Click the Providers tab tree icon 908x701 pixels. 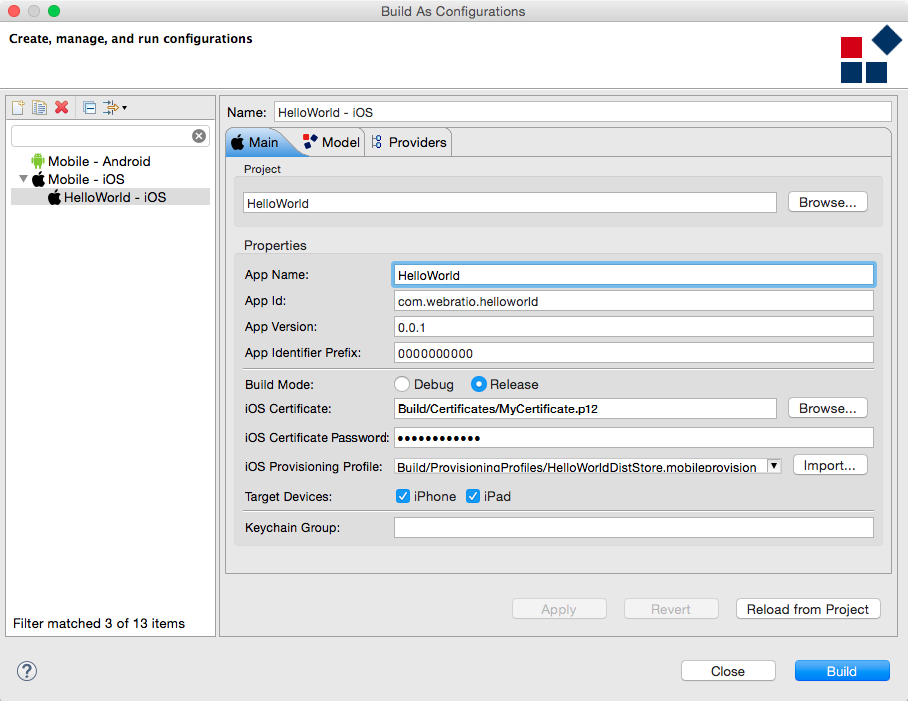[376, 142]
